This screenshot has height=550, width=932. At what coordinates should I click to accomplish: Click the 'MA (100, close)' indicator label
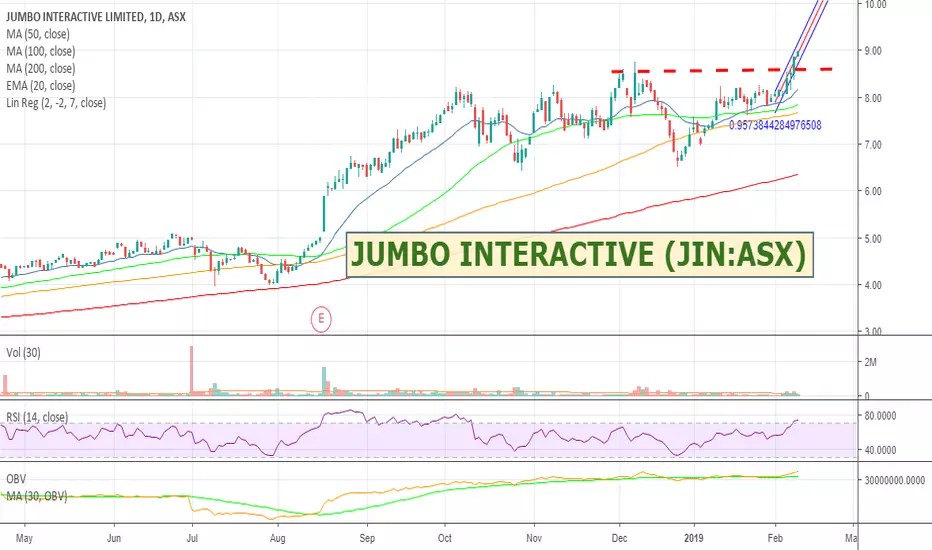click(40, 51)
